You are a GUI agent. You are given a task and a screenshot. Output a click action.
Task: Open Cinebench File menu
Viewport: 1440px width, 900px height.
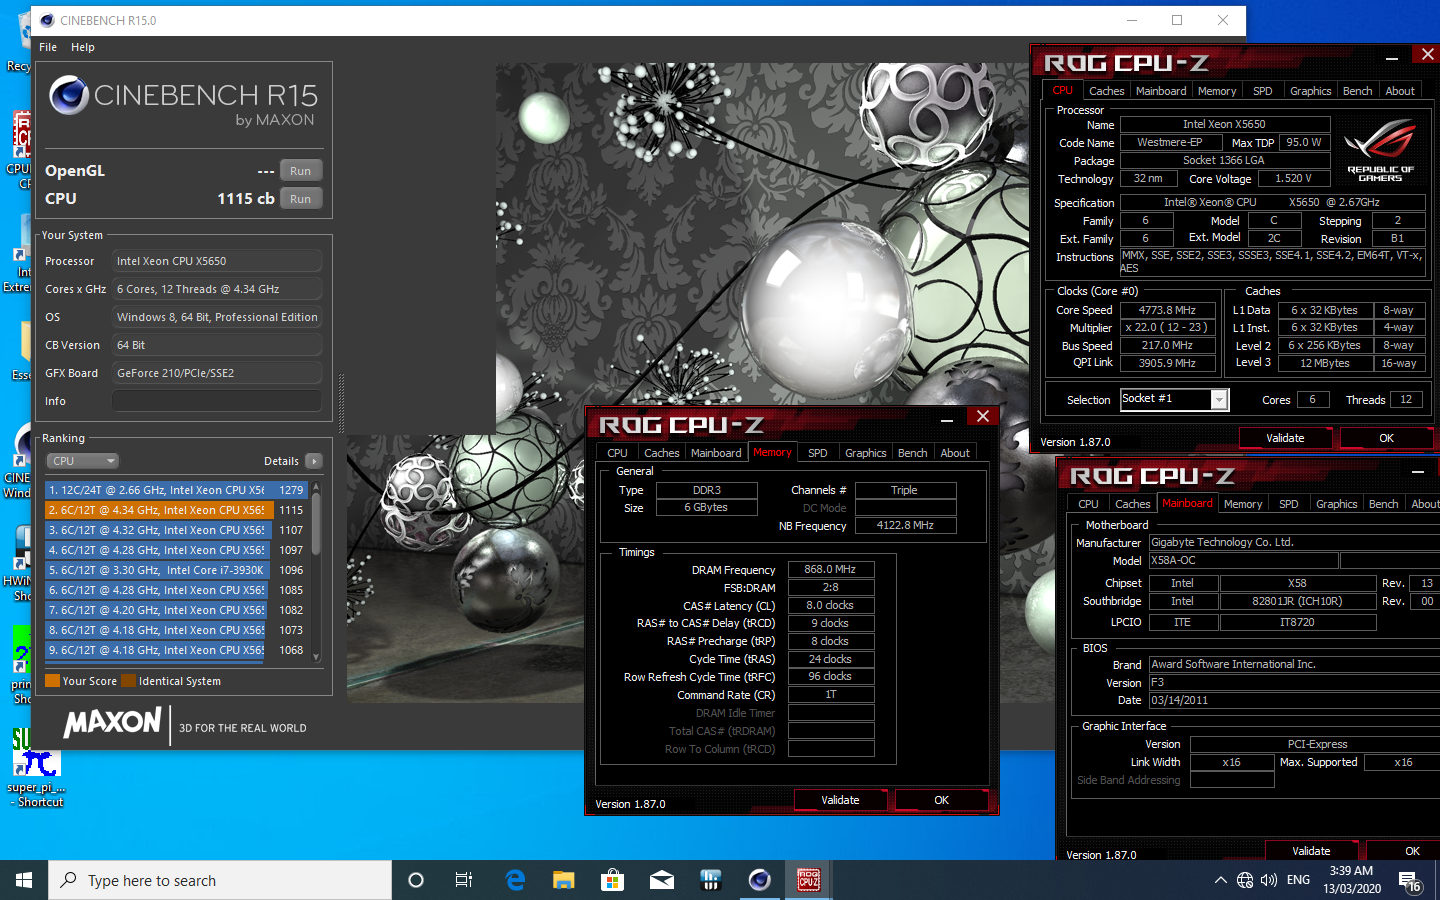pyautogui.click(x=48, y=47)
